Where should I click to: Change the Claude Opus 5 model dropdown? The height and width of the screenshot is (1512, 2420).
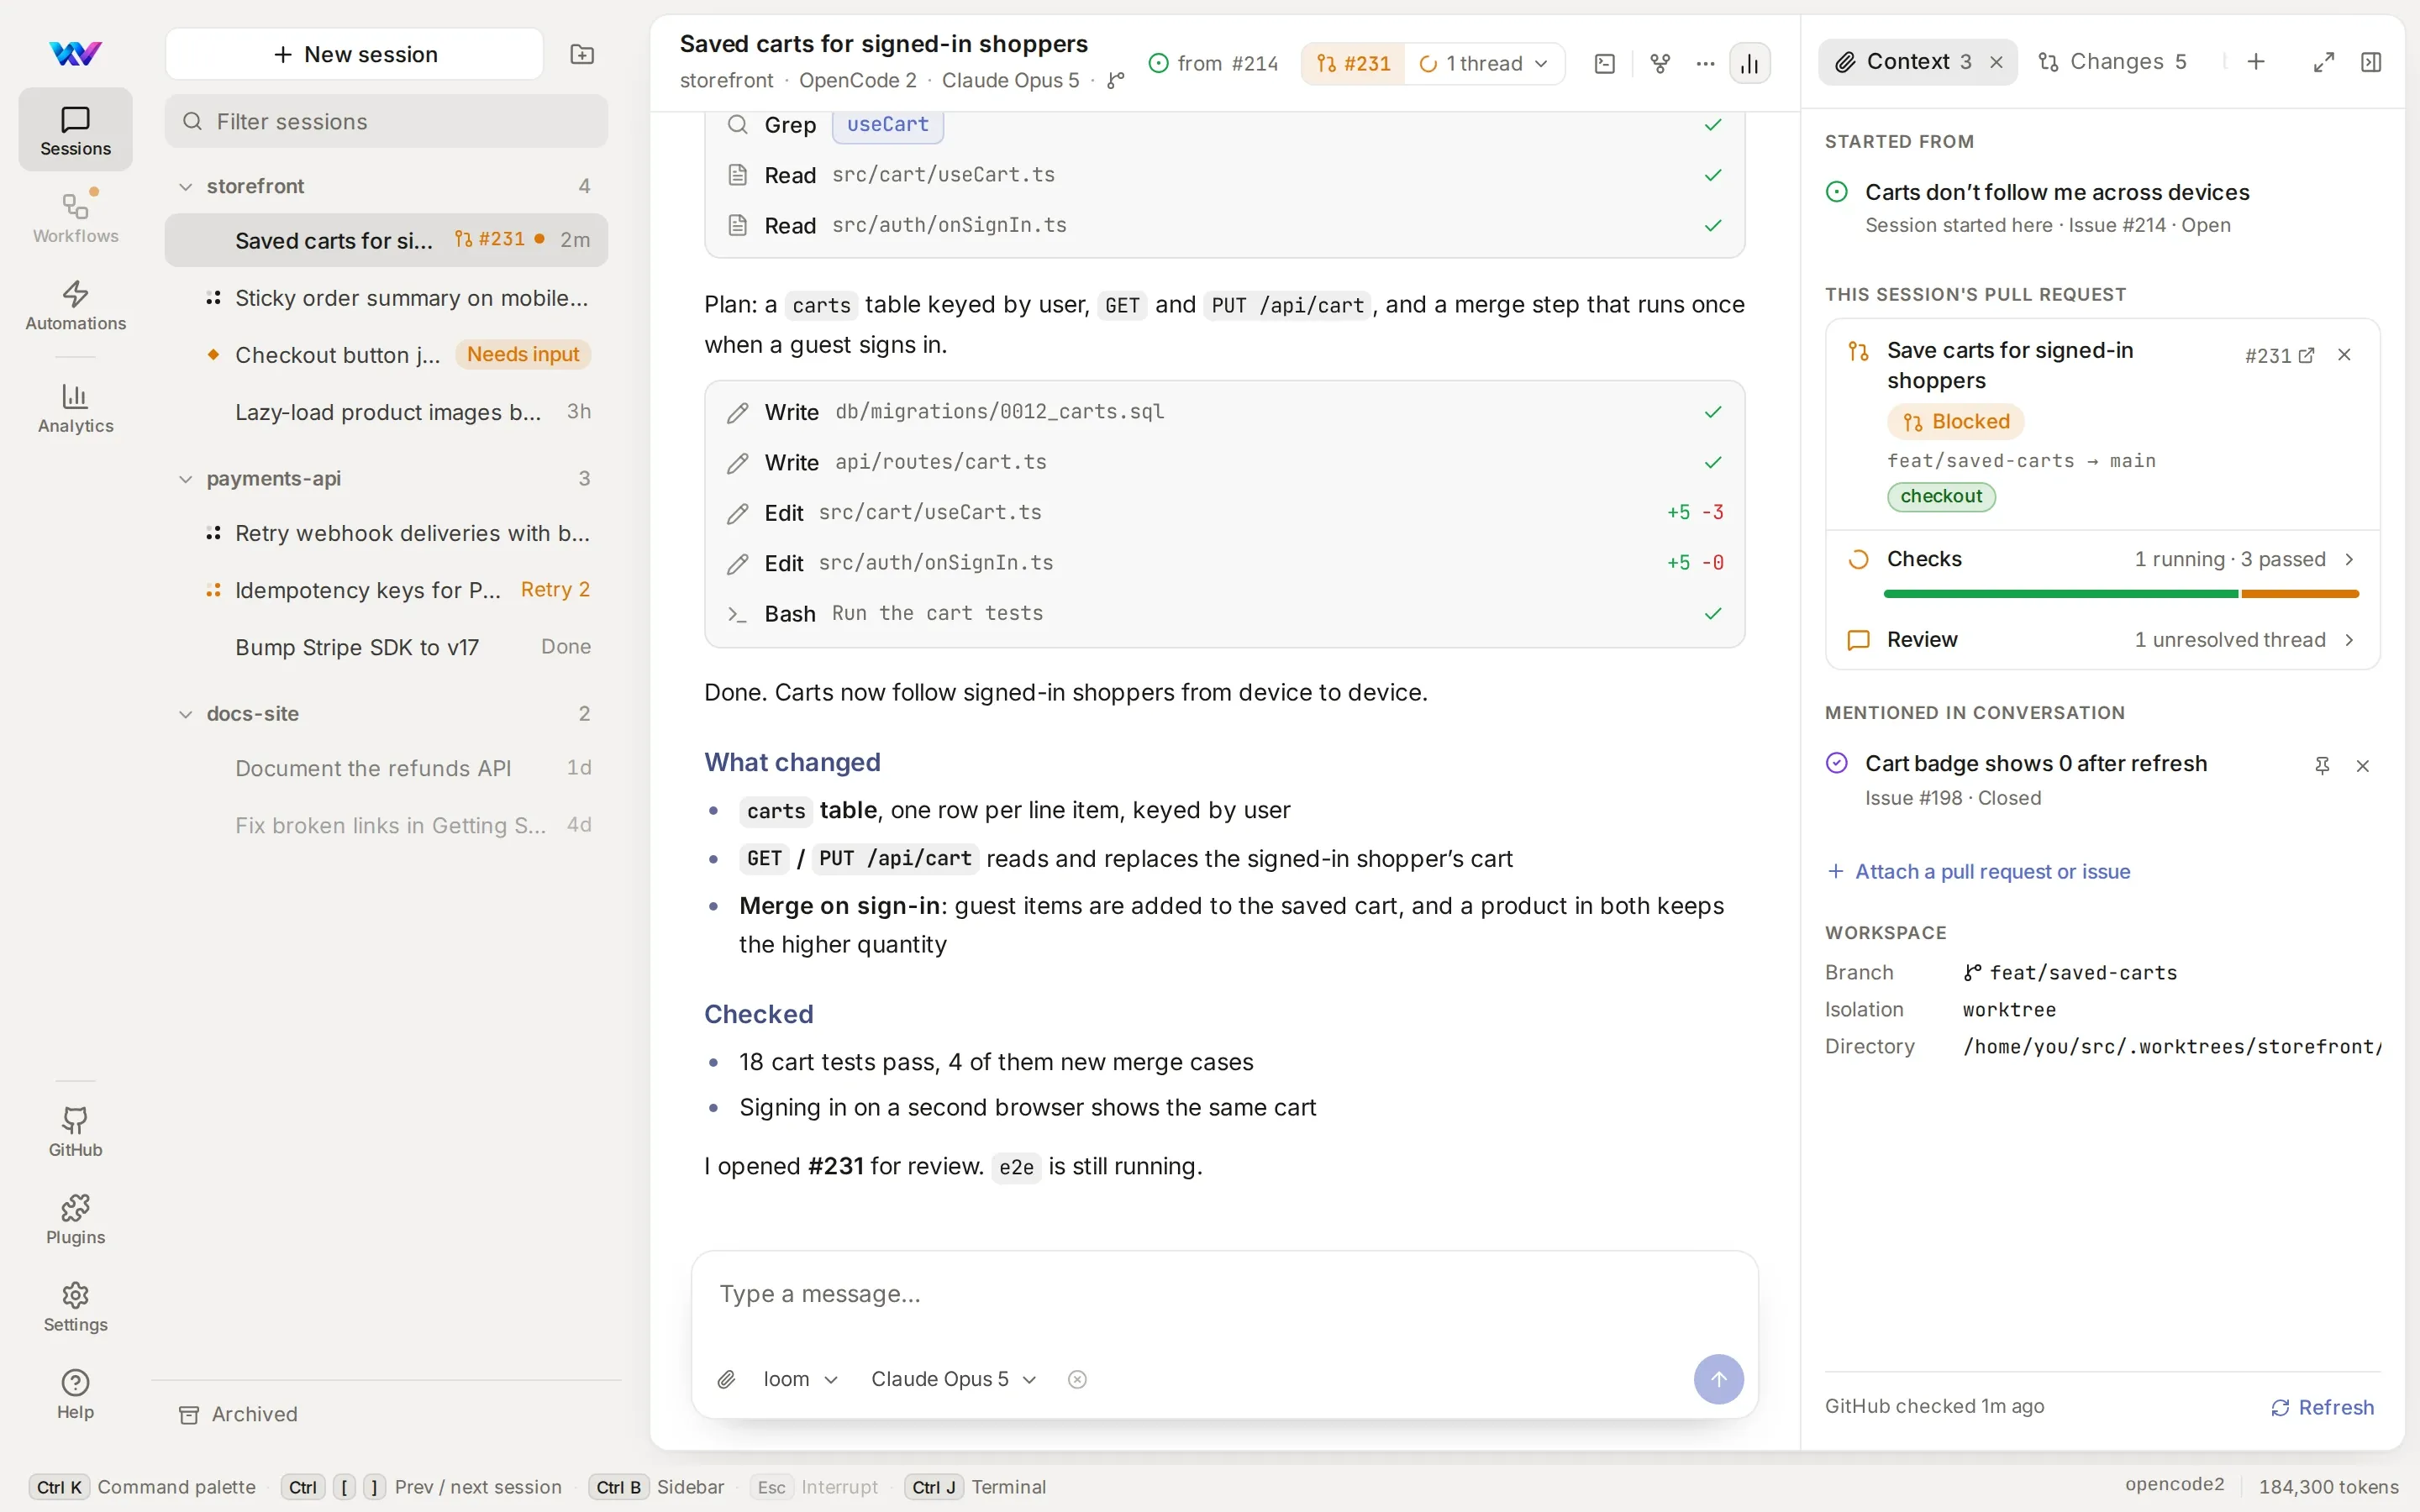(x=953, y=1379)
